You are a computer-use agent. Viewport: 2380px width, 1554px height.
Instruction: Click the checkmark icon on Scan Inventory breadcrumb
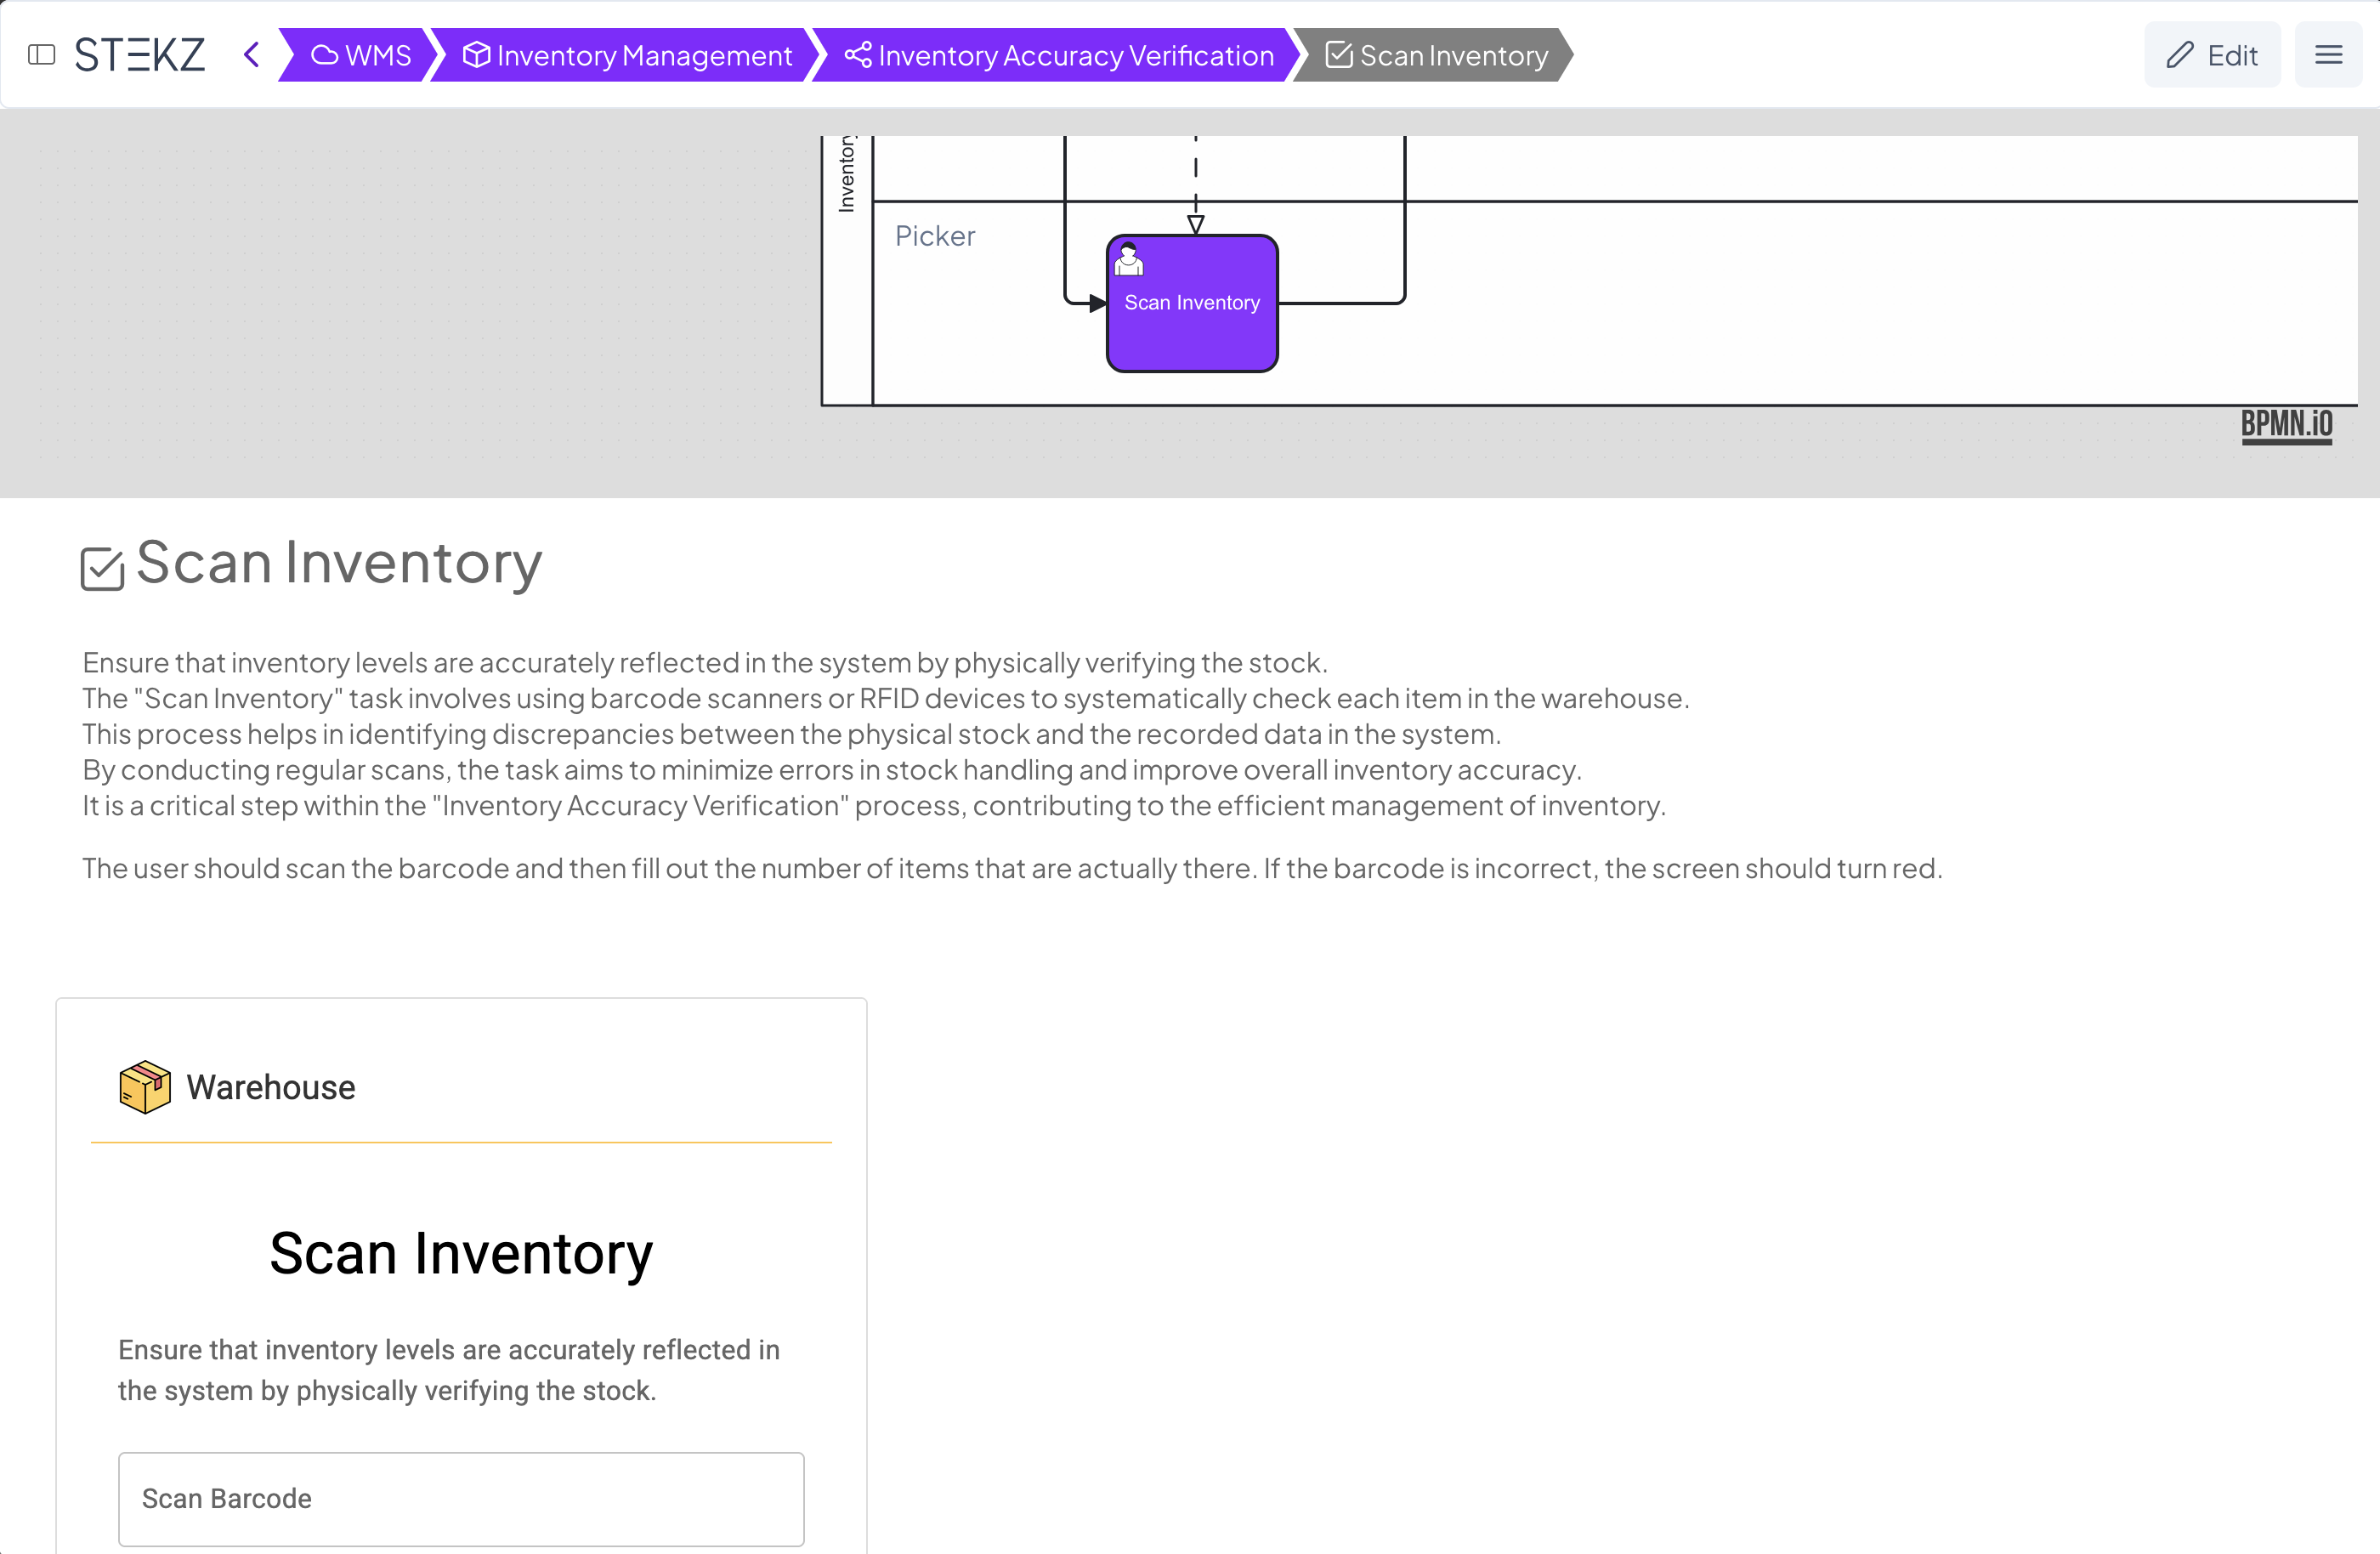point(1338,55)
